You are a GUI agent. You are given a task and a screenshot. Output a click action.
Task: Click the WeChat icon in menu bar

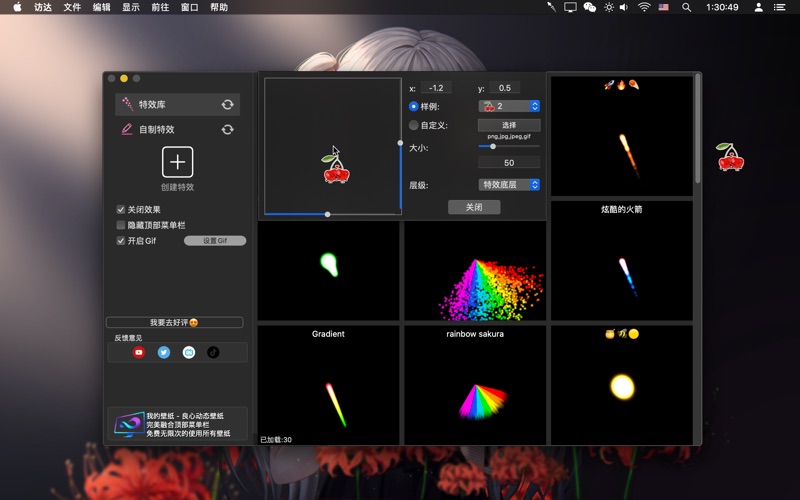coord(589,7)
